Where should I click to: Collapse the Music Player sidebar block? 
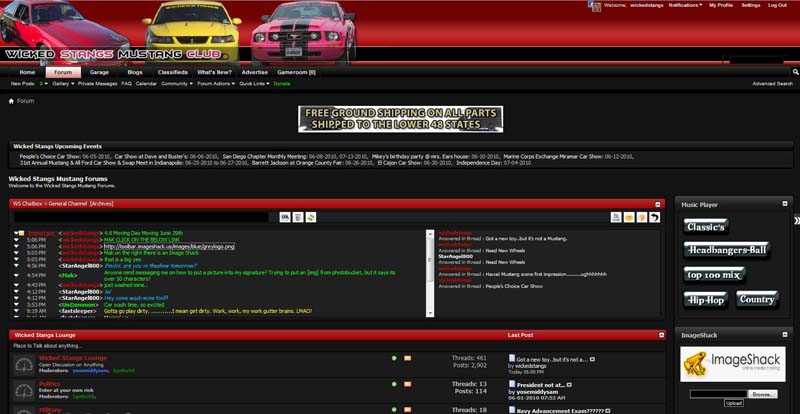pyautogui.click(x=785, y=204)
